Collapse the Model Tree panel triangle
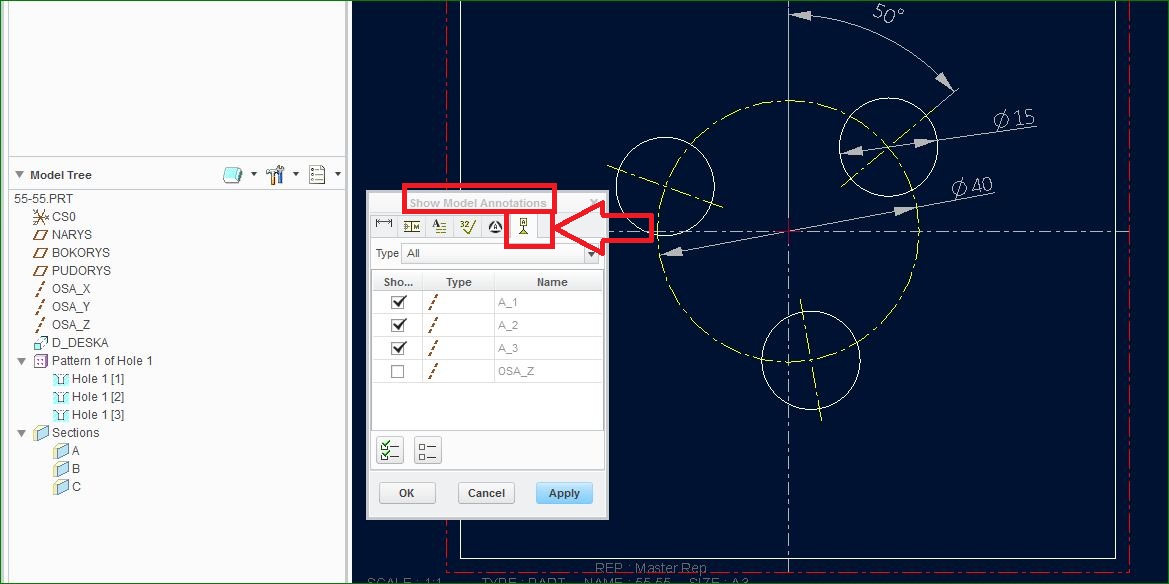The image size is (1169, 584). pos(19,175)
